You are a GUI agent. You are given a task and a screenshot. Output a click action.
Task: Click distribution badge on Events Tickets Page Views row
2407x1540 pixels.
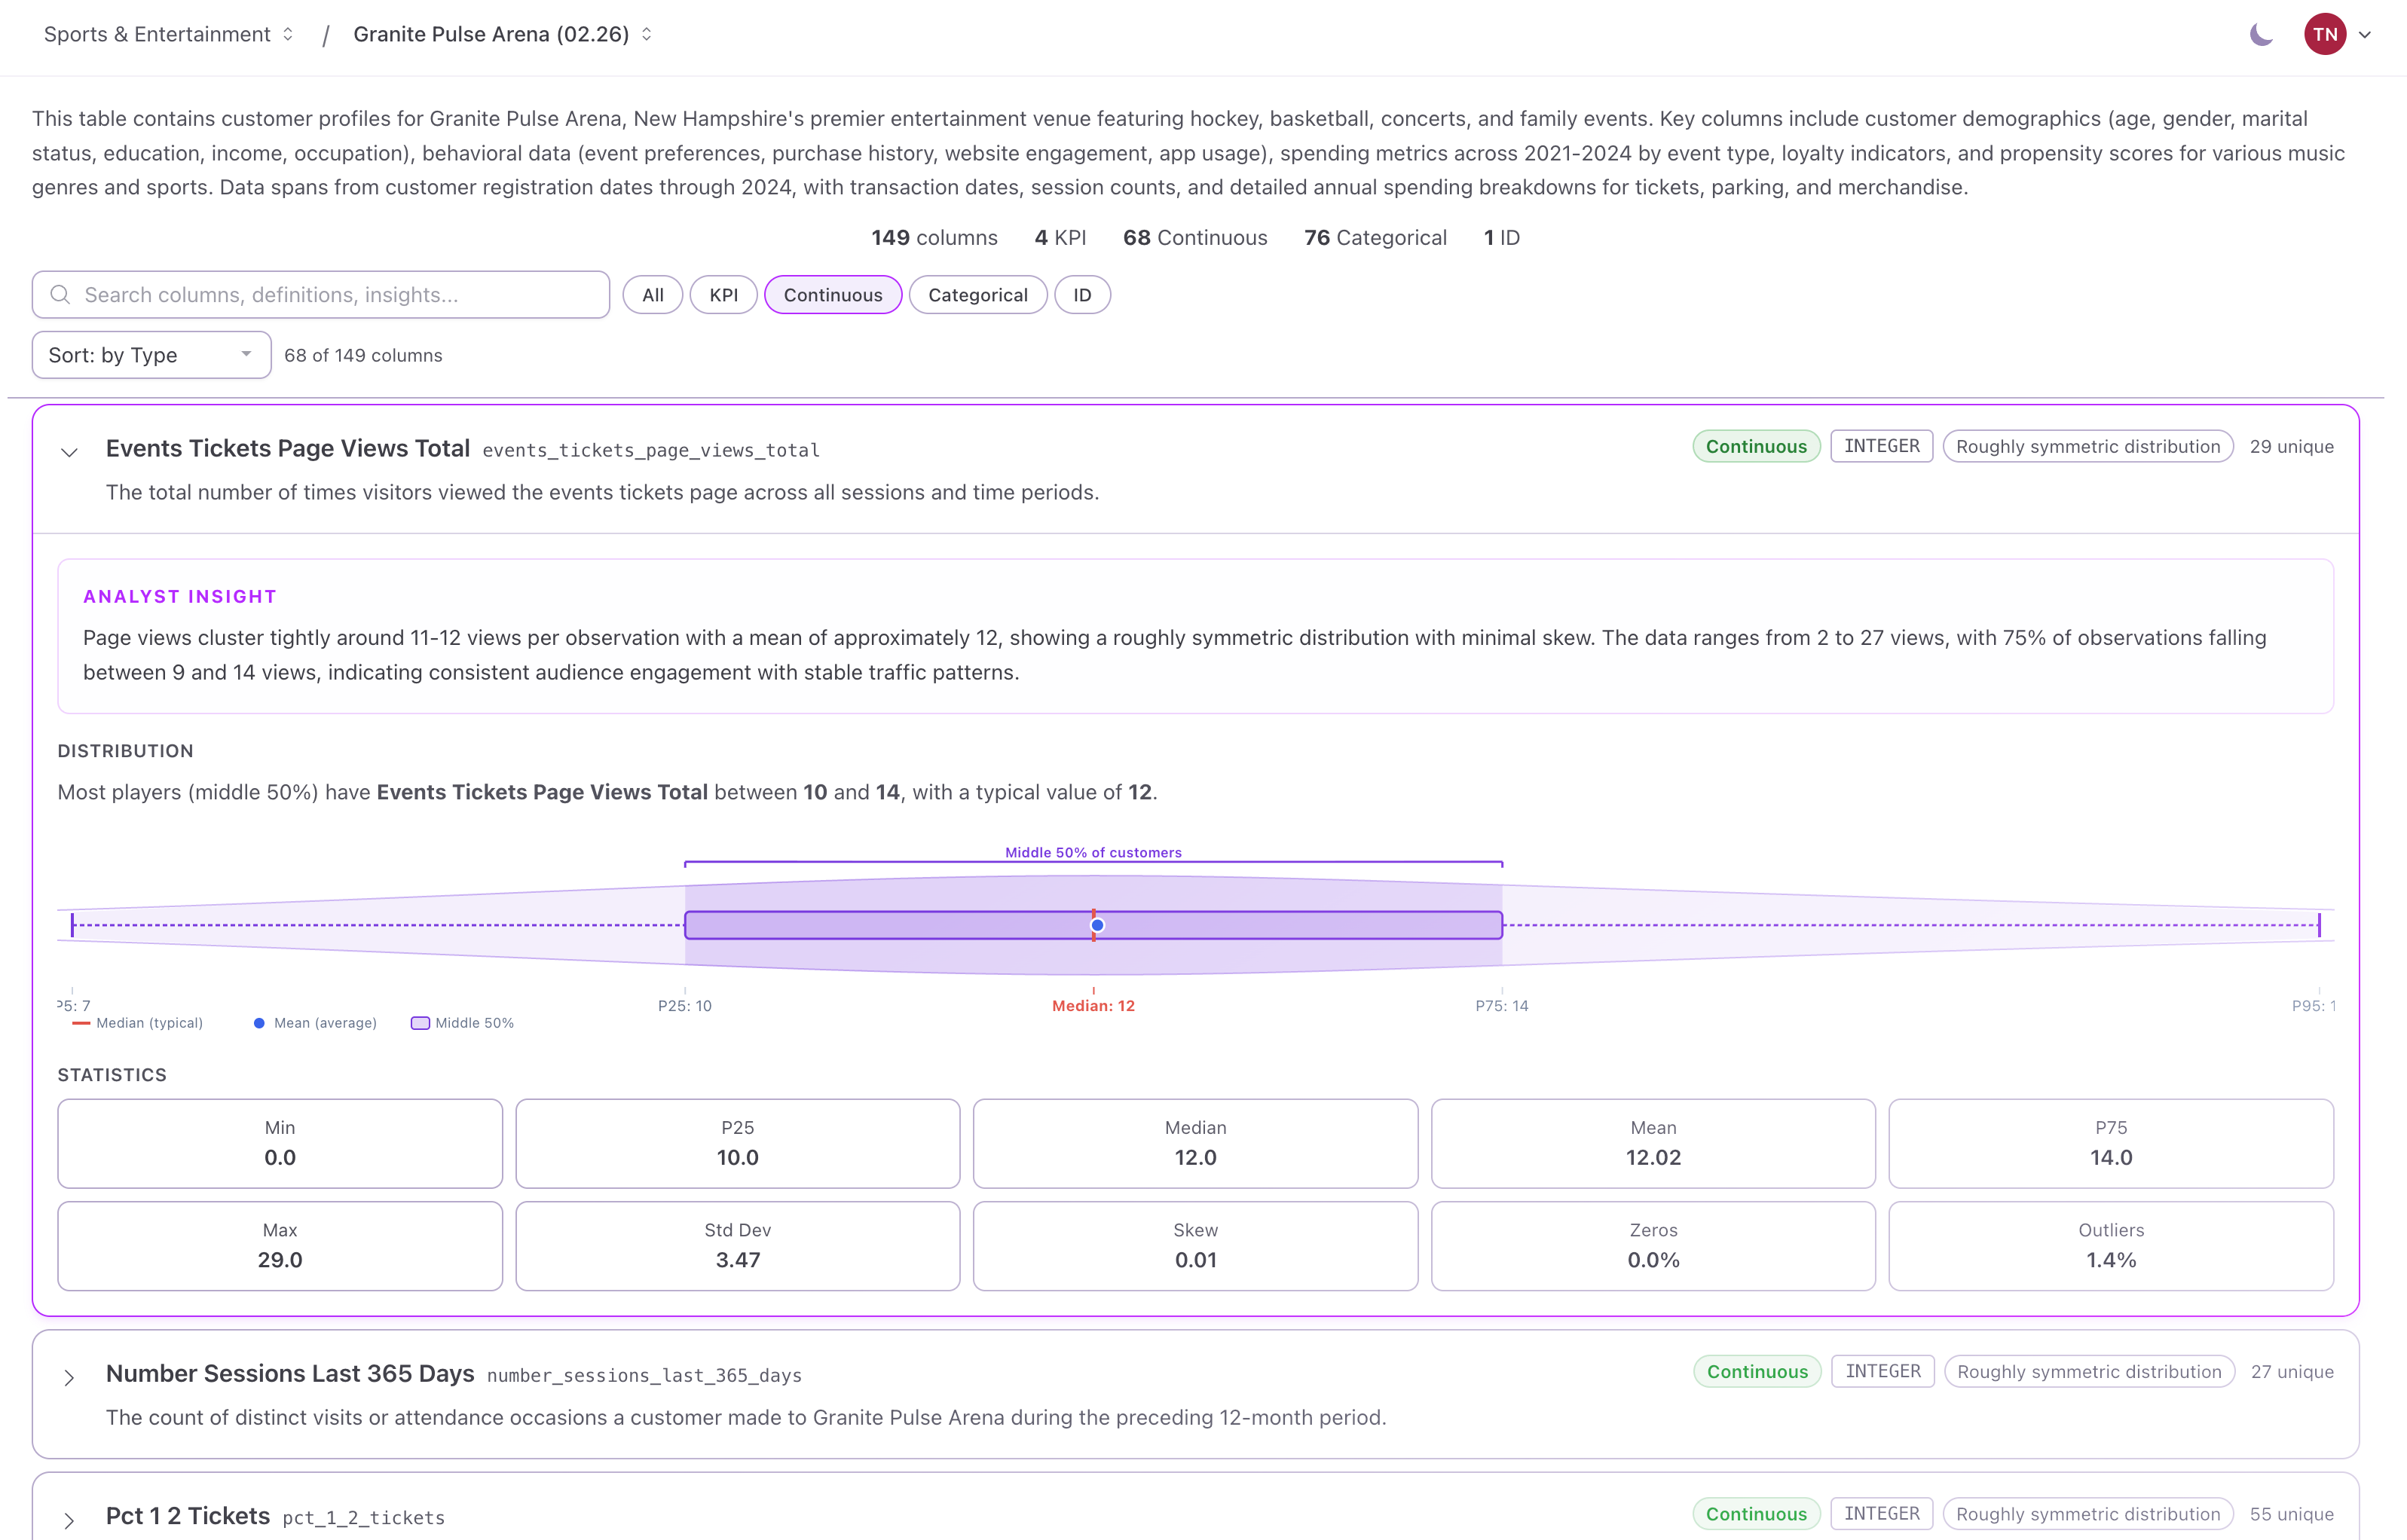tap(2088, 447)
